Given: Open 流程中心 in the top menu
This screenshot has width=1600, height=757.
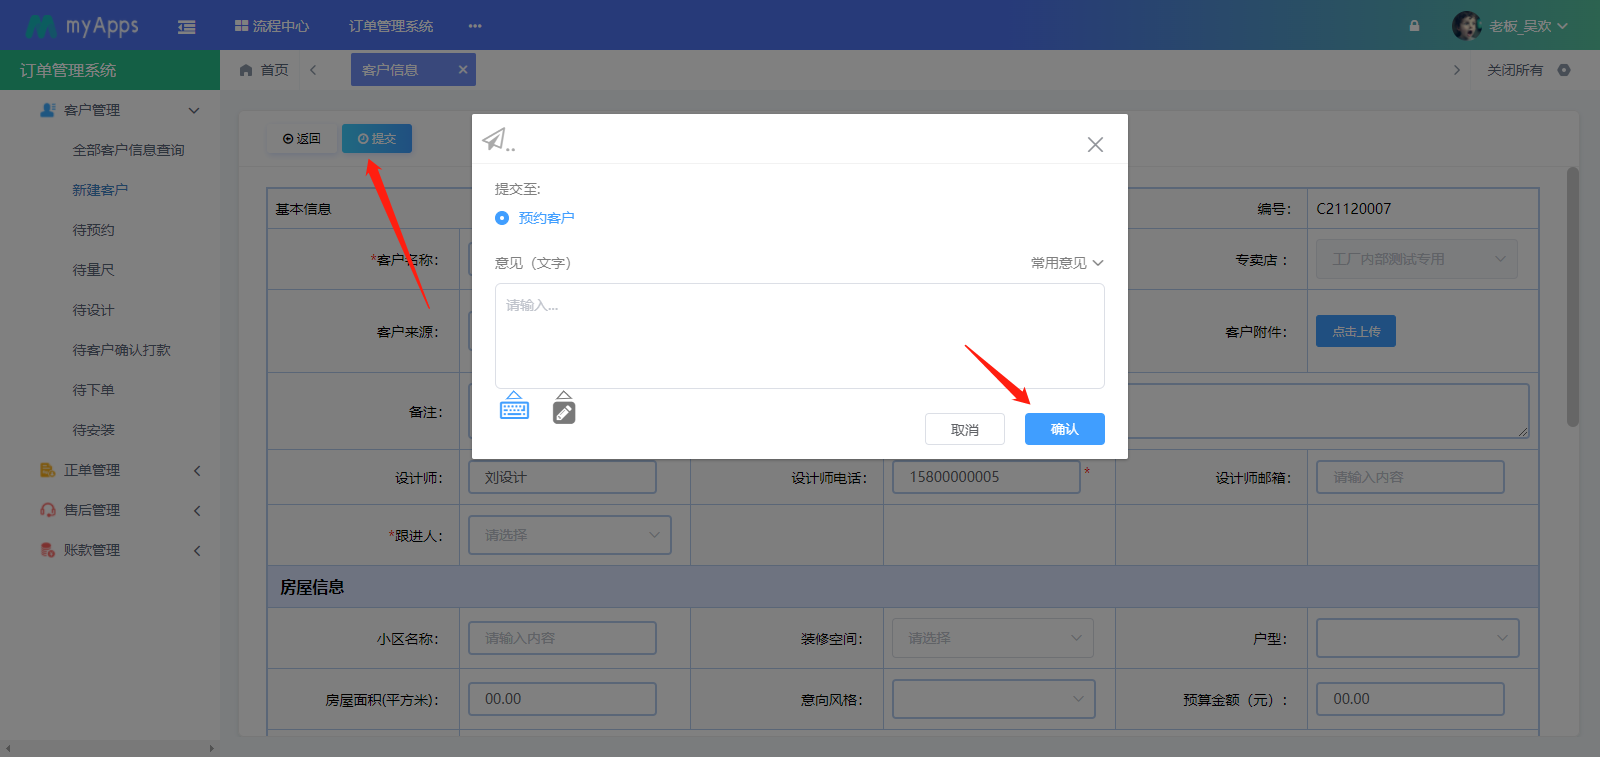Looking at the screenshot, I should pyautogui.click(x=272, y=26).
